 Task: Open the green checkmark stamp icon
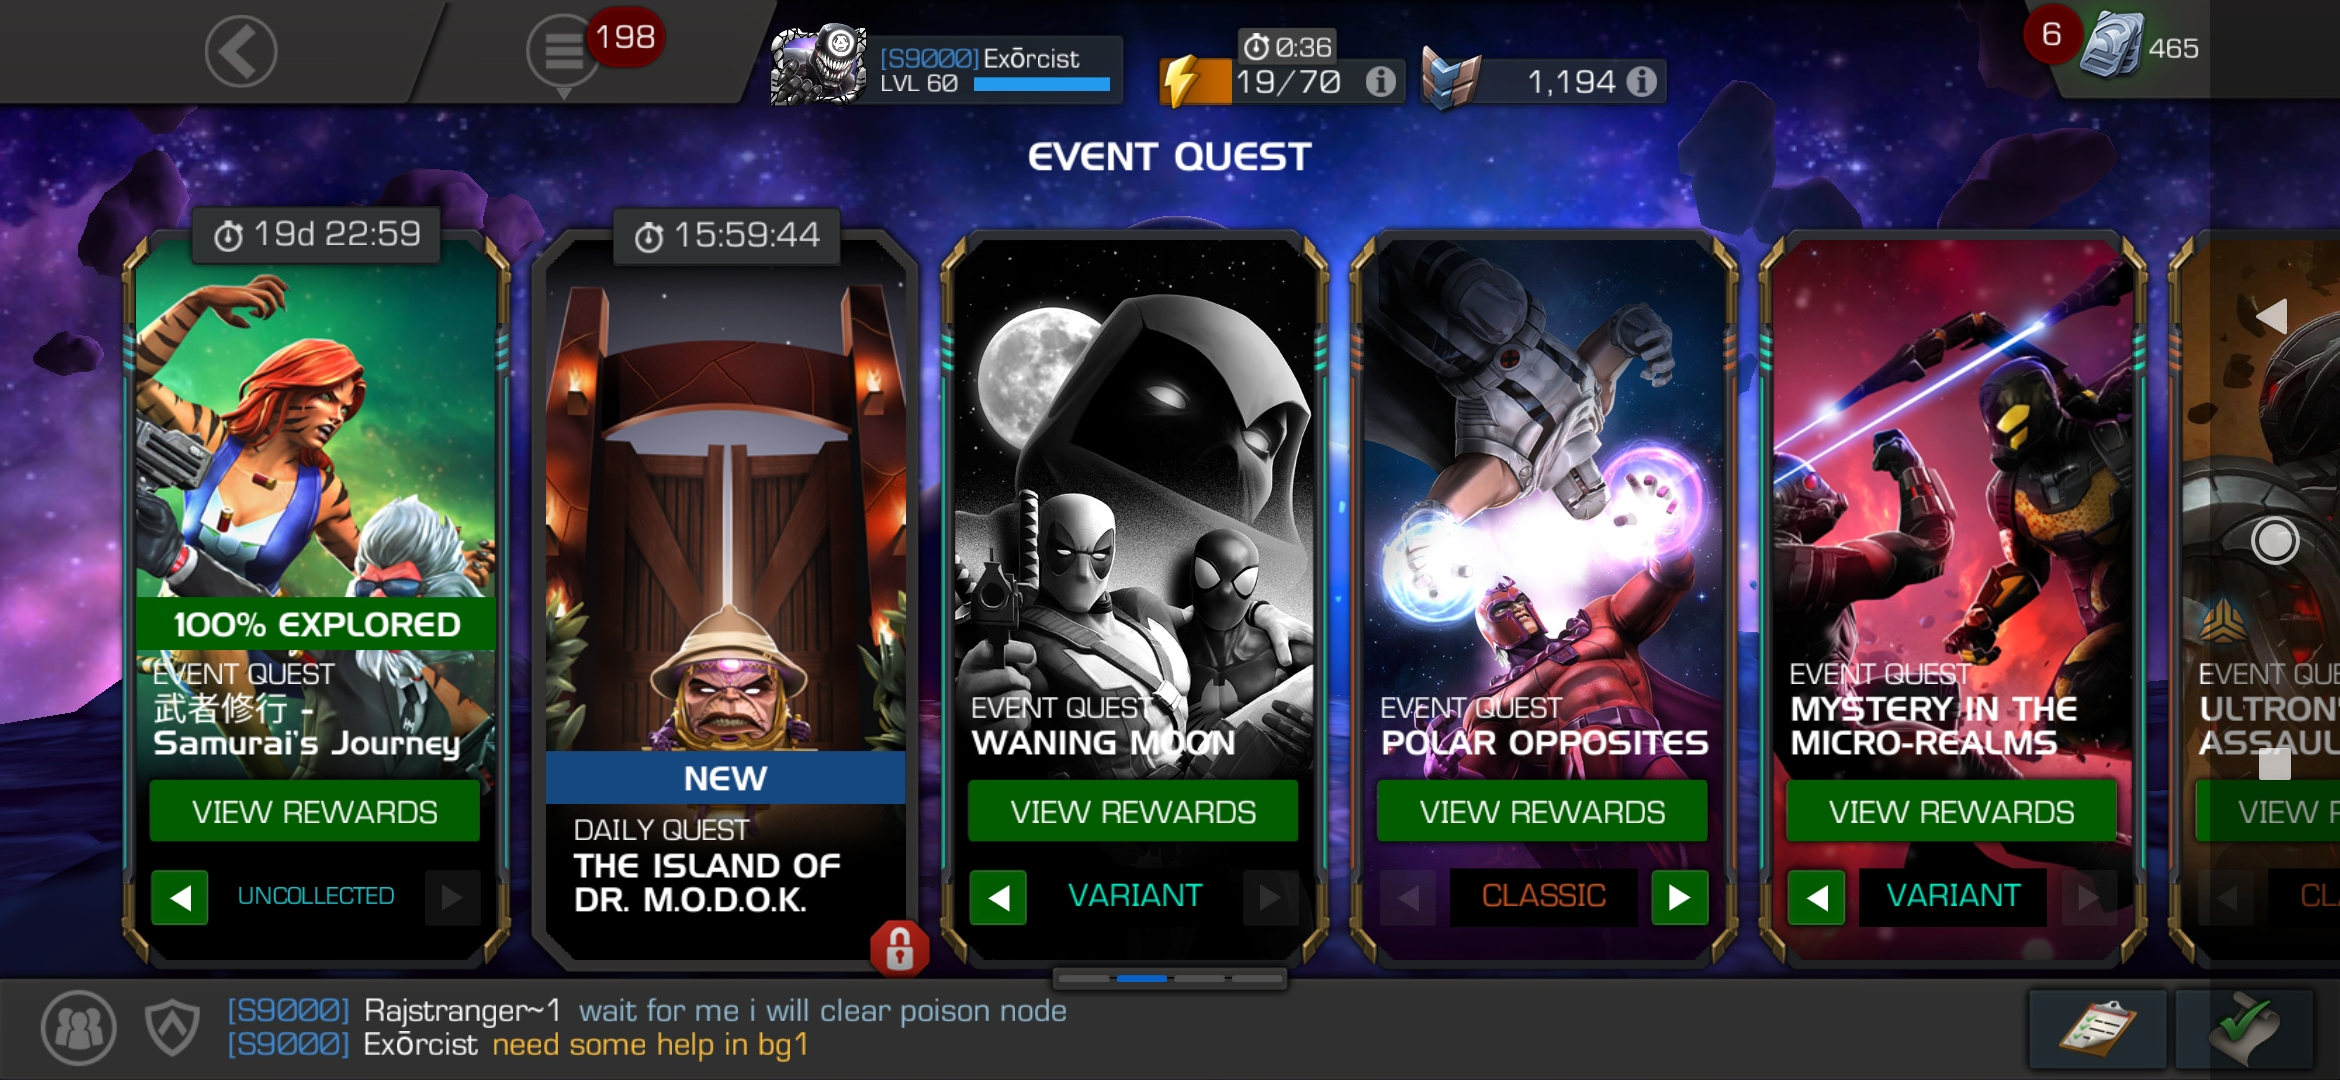pos(2245,1029)
